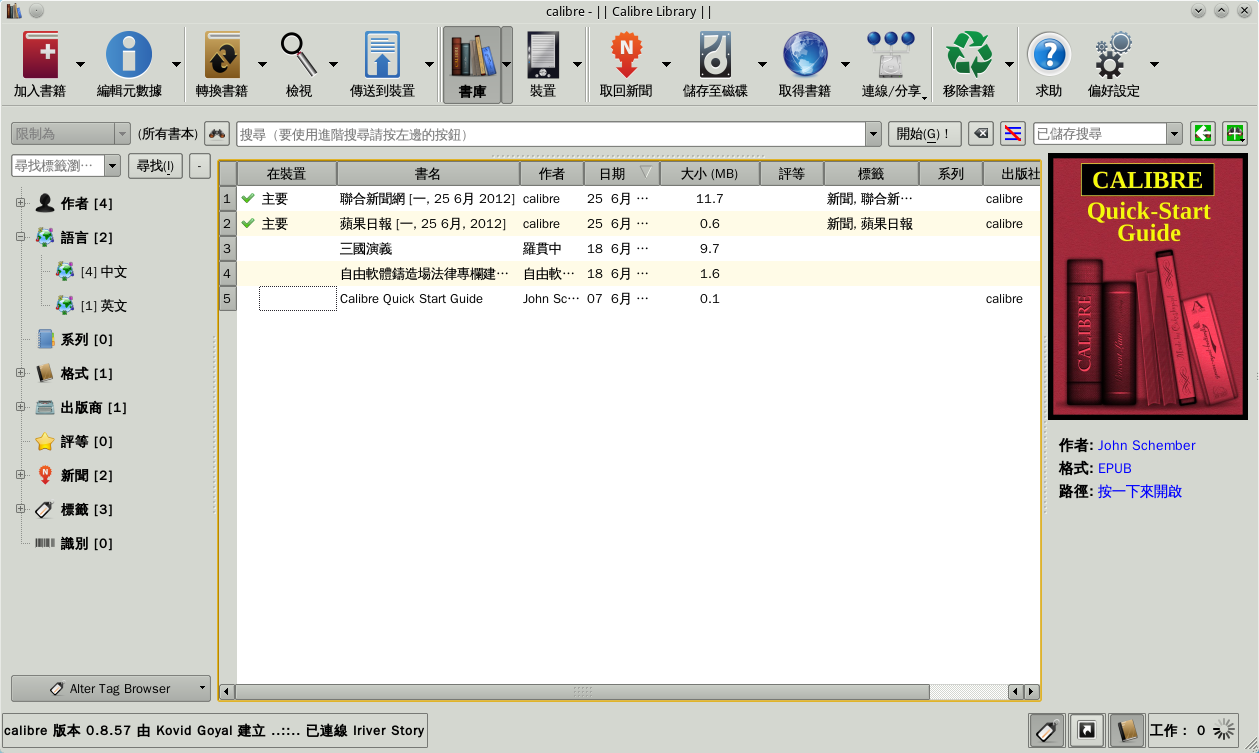Expand the 格式 [1] tree node
The image size is (1259, 753).
[x=20, y=373]
